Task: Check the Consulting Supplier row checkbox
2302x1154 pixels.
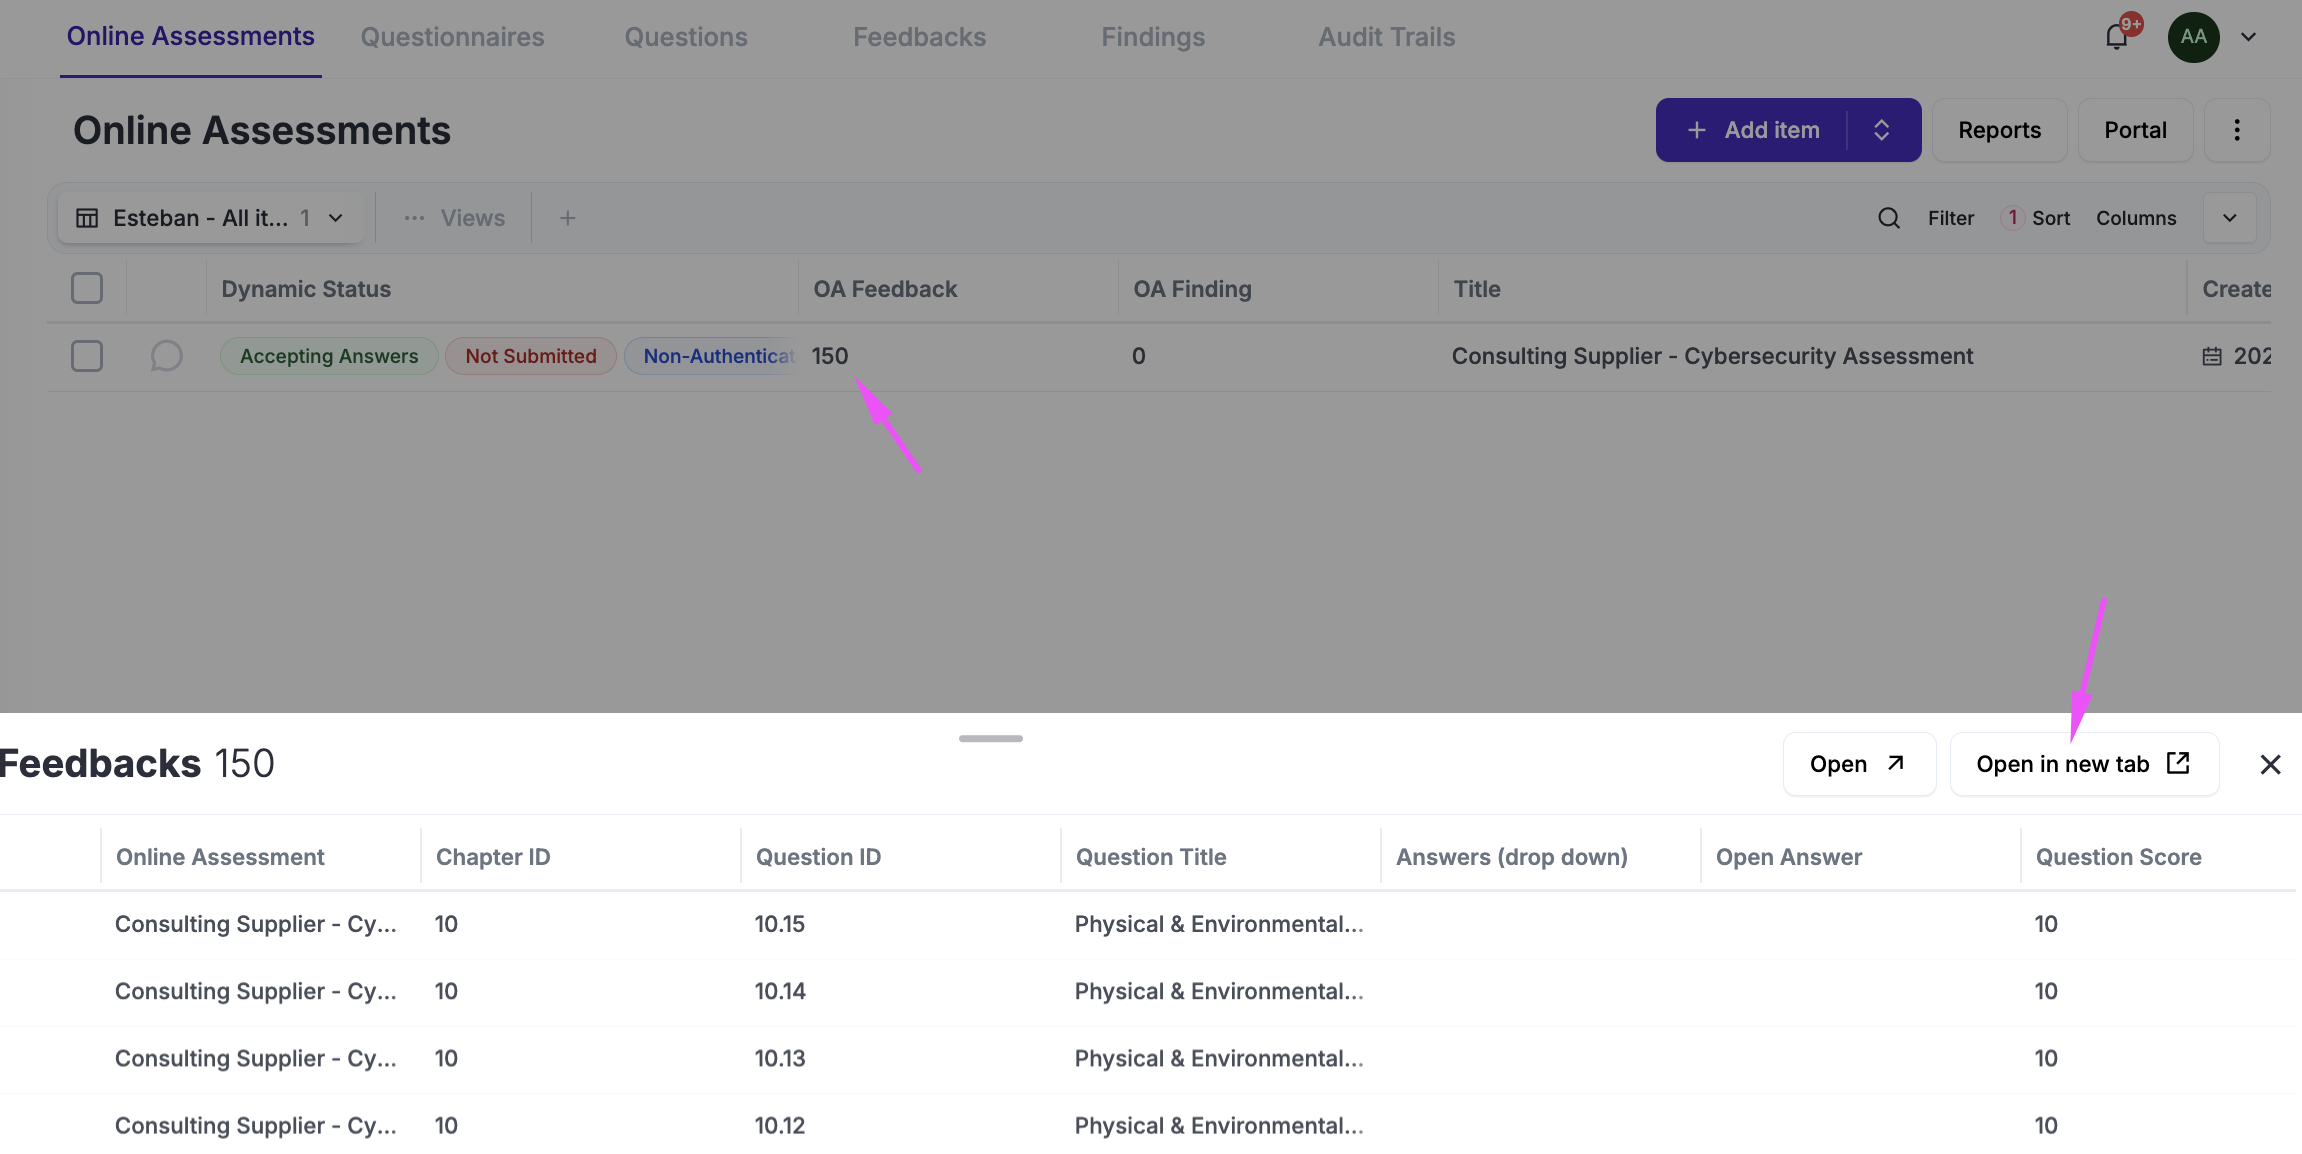Action: (87, 356)
